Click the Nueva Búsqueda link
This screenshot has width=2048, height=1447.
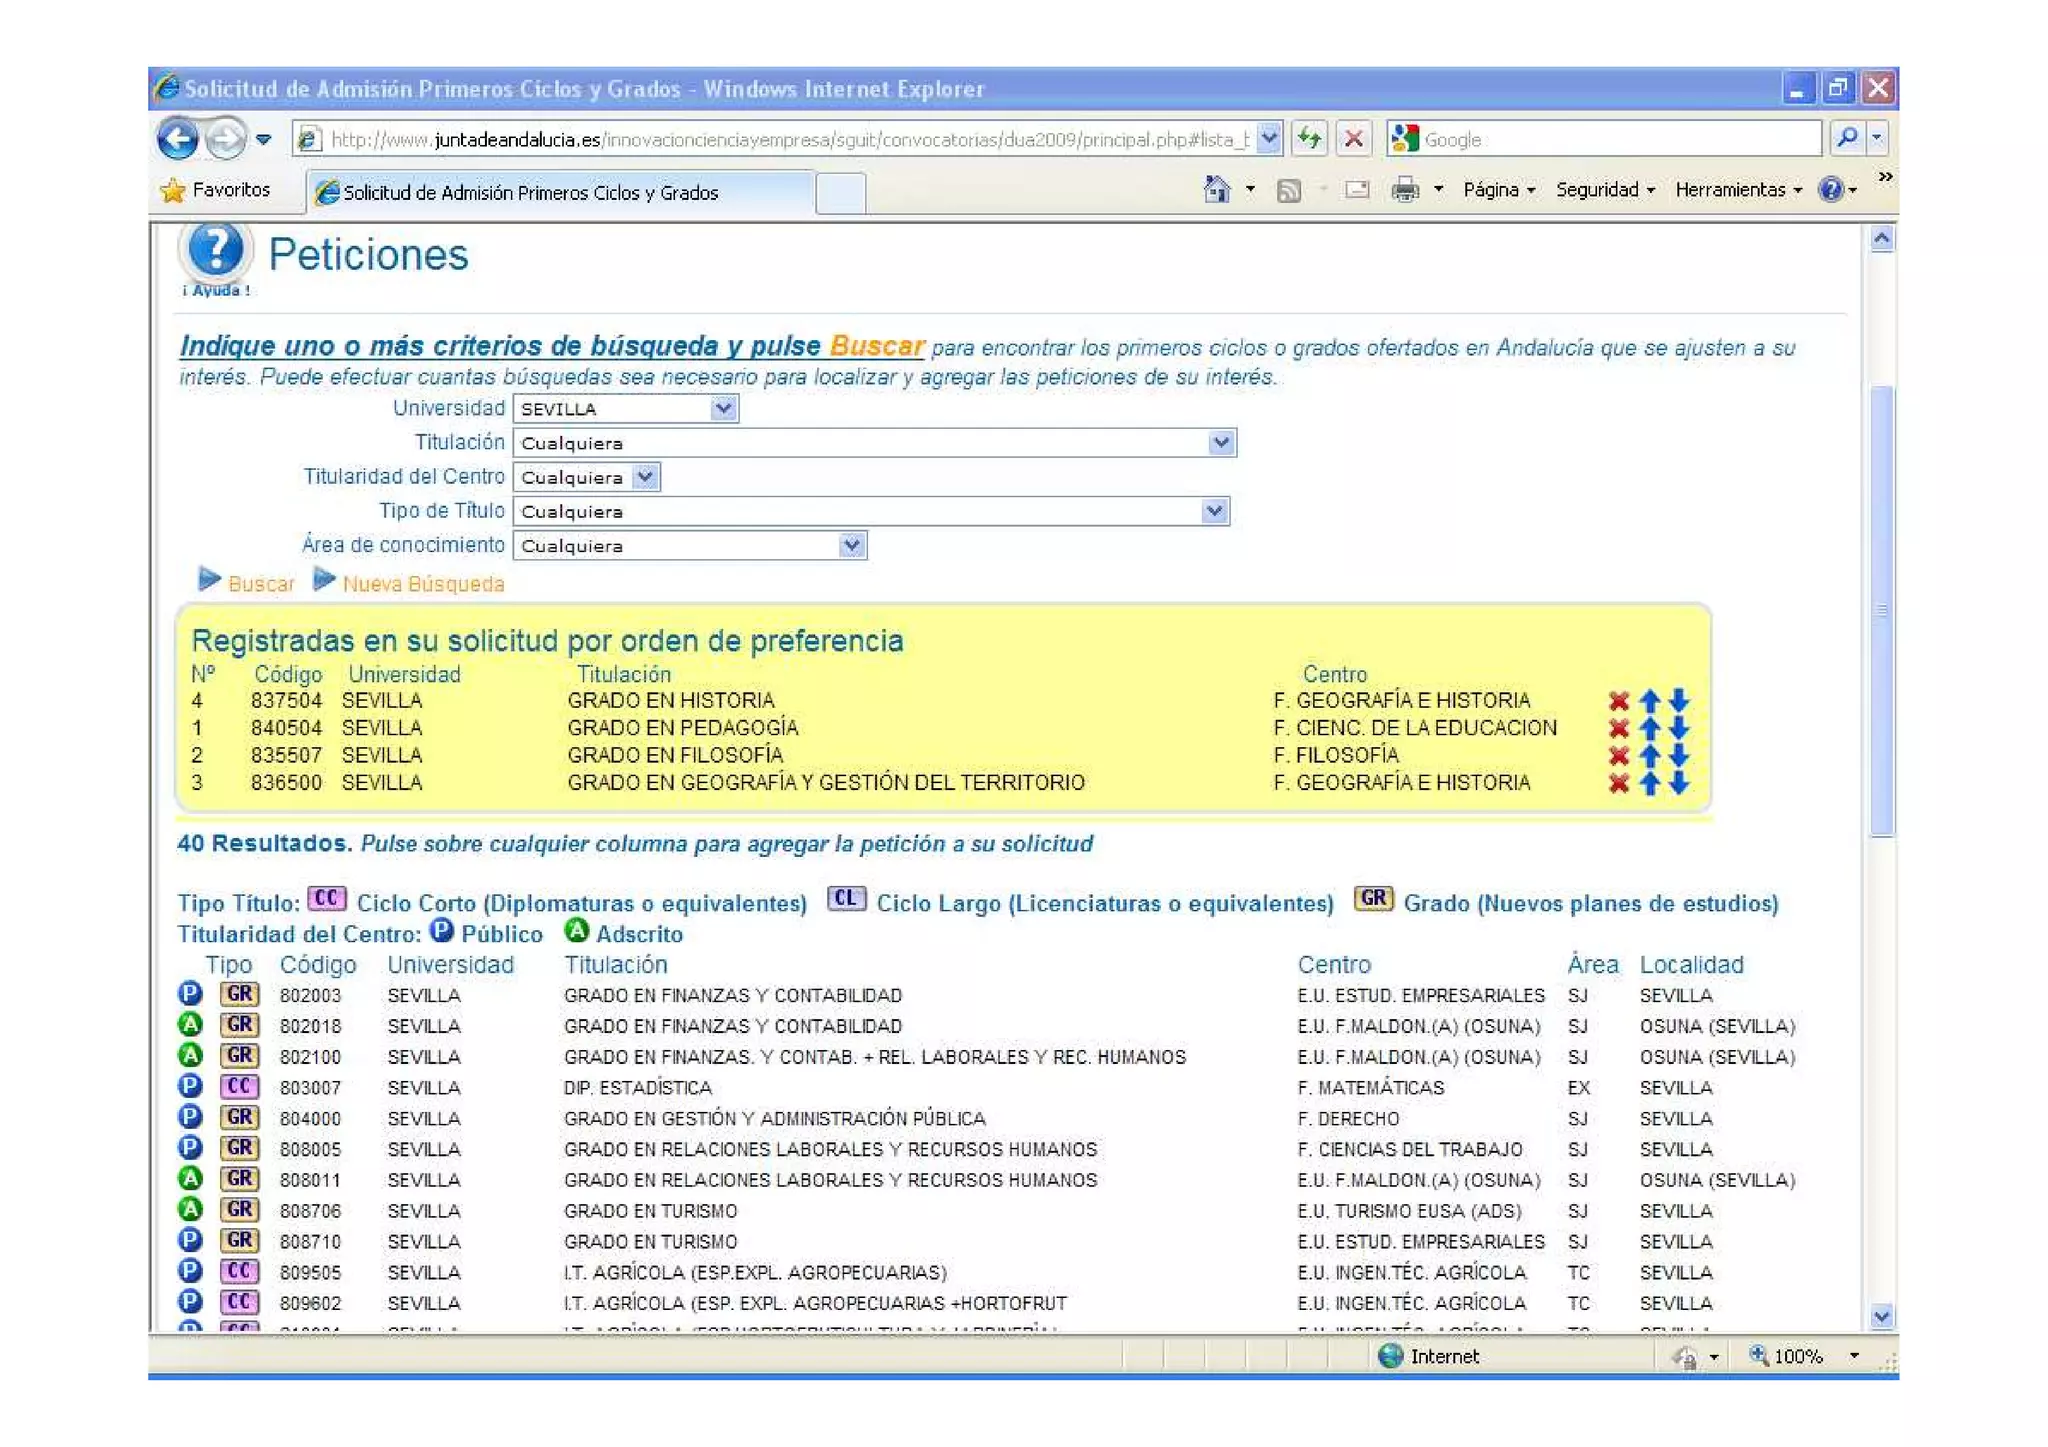pyautogui.click(x=422, y=584)
